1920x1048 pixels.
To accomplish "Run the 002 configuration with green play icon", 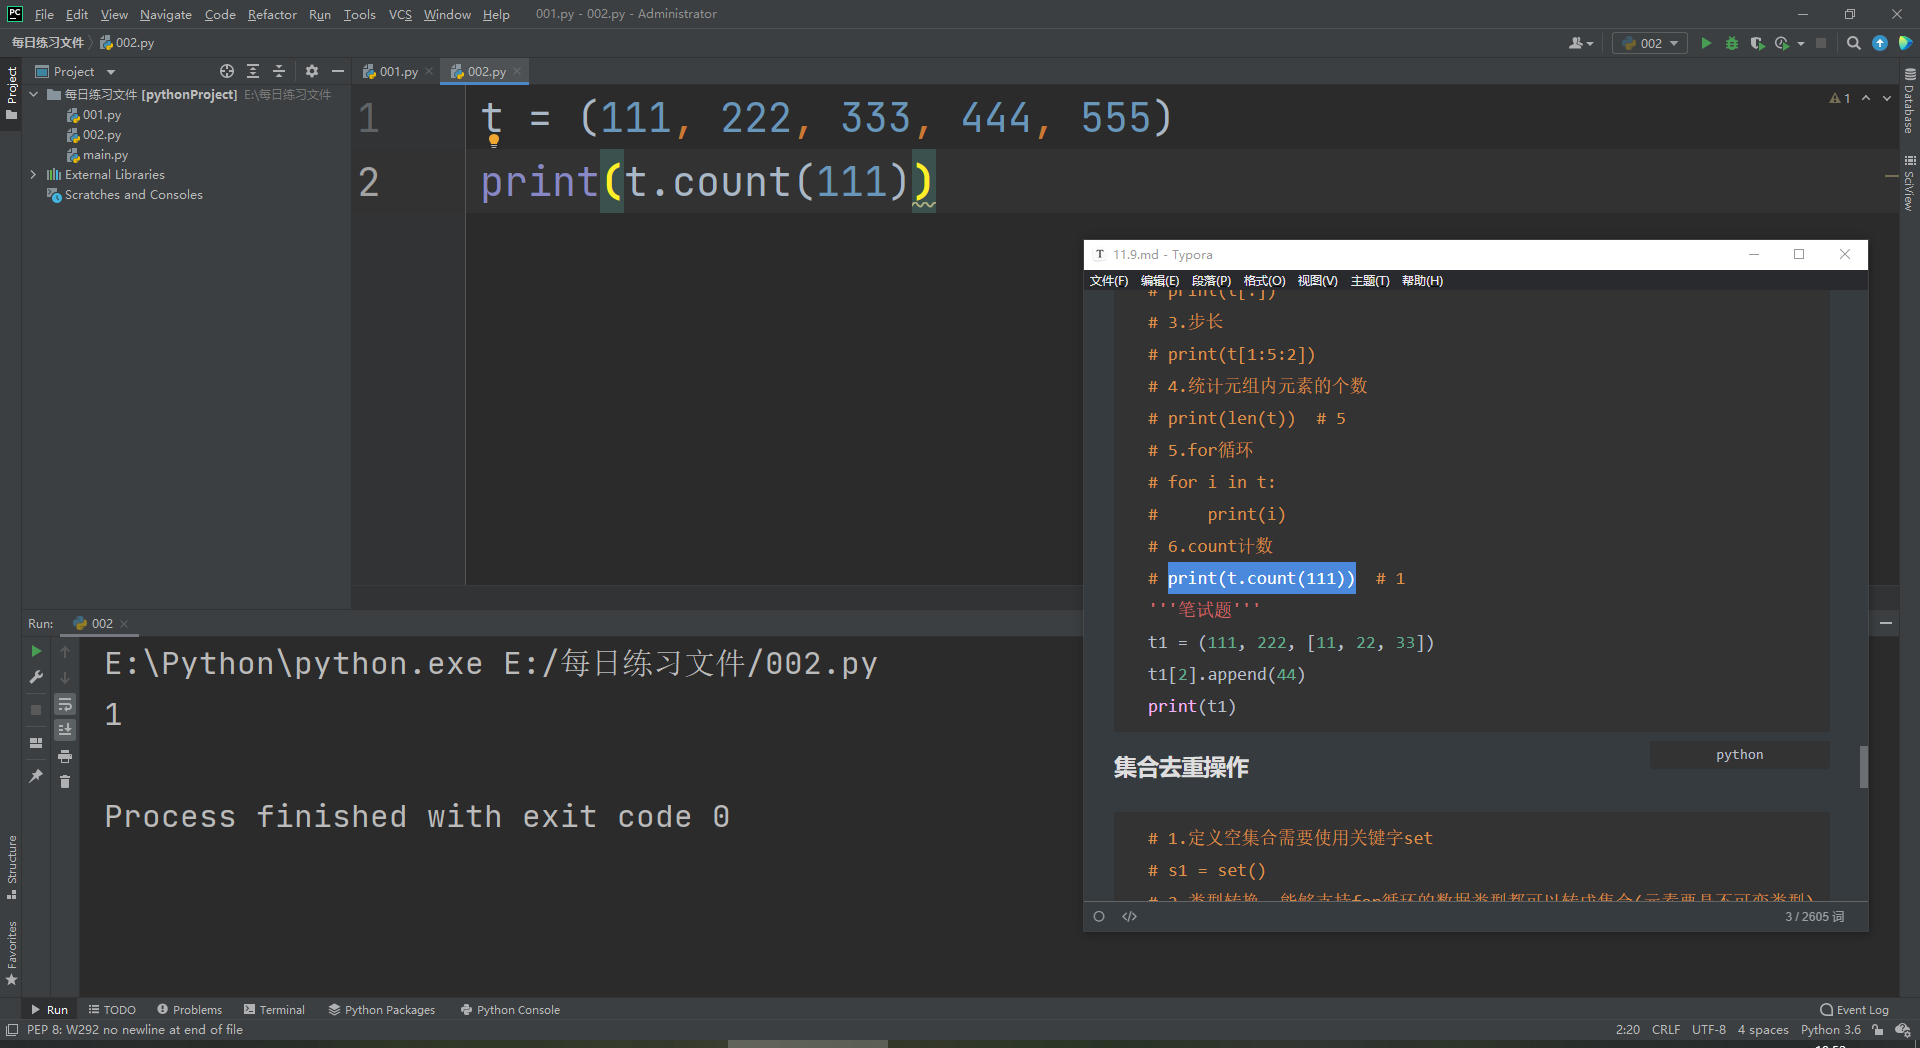I will pos(1706,43).
